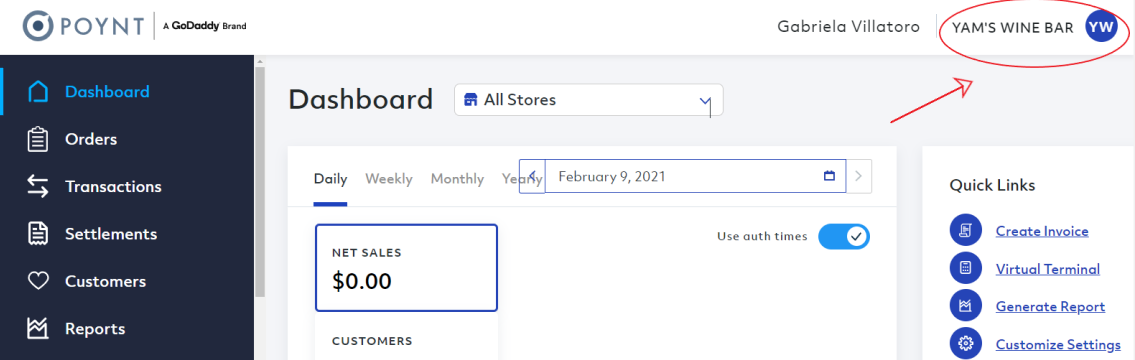Viewport: 1135px width, 360px height.
Task: Select the Transactions arrows icon
Action: click(x=38, y=186)
